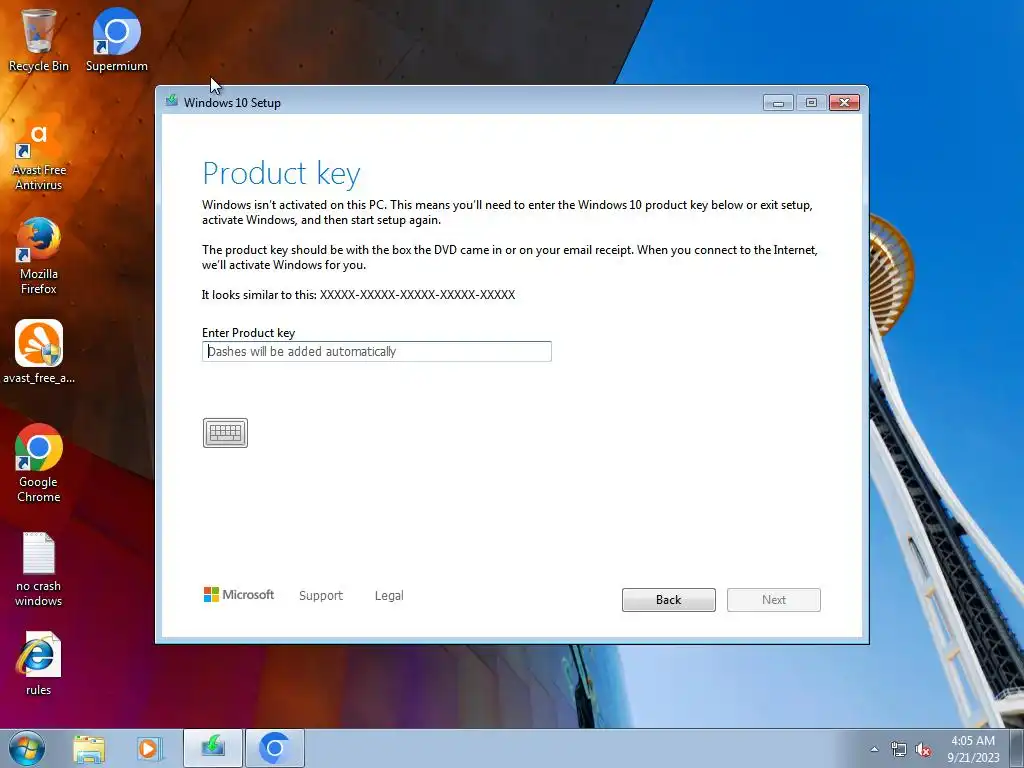Image resolution: width=1024 pixels, height=768 pixels.
Task: Open Windows Explorer from the taskbar
Action: coord(89,748)
